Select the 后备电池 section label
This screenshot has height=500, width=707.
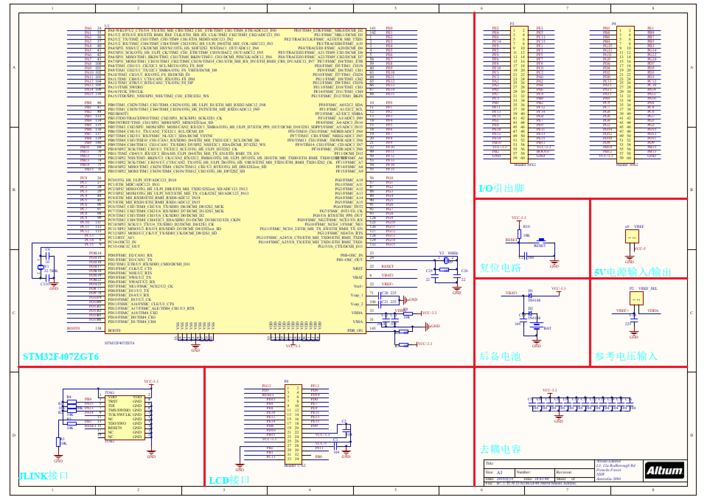click(500, 356)
